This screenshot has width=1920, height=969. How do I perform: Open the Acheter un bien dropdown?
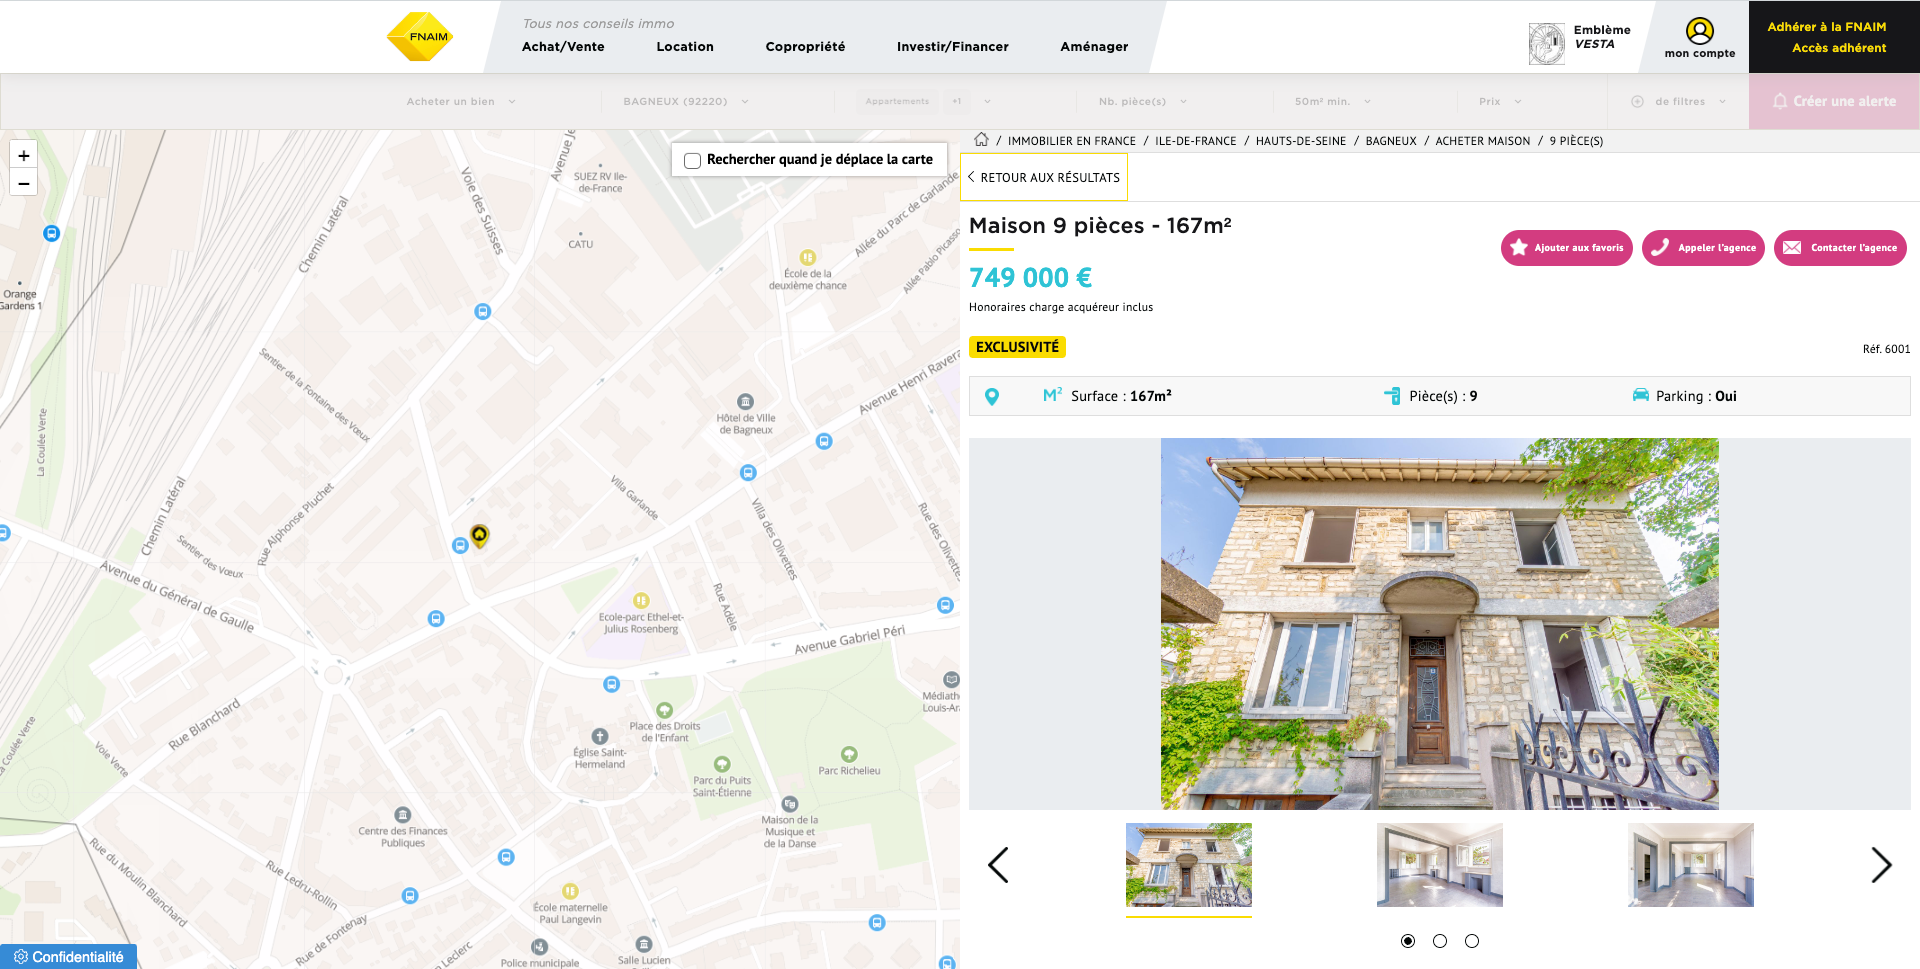click(461, 101)
